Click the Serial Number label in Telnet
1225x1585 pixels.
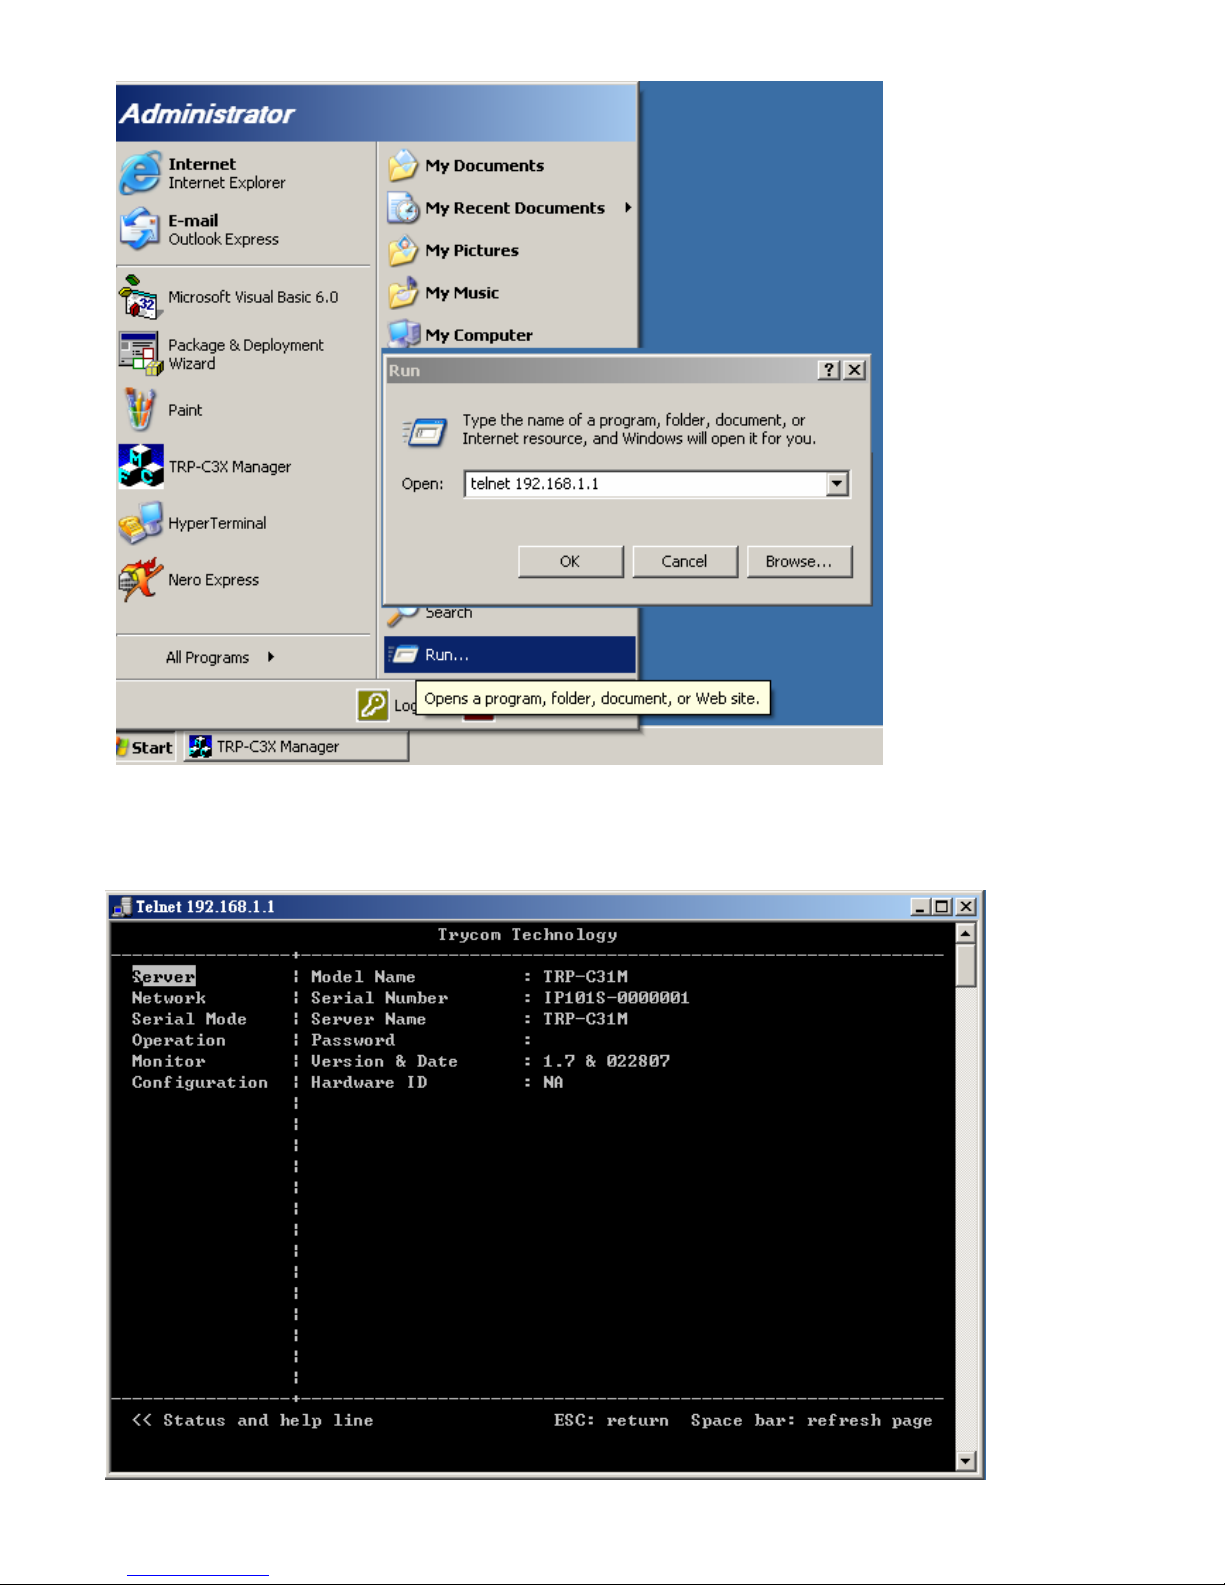click(379, 998)
